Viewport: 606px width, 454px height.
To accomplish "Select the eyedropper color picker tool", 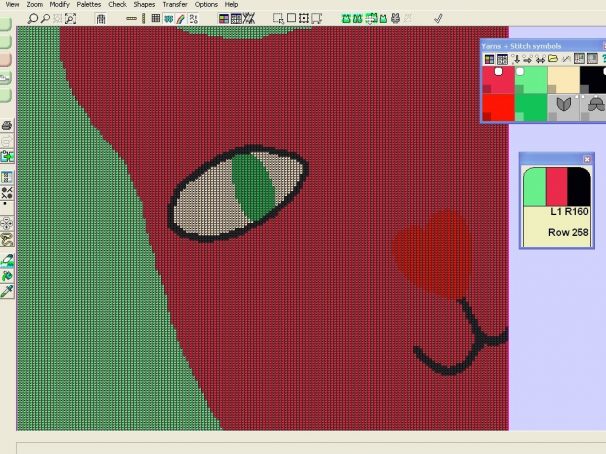I will click(x=7, y=290).
